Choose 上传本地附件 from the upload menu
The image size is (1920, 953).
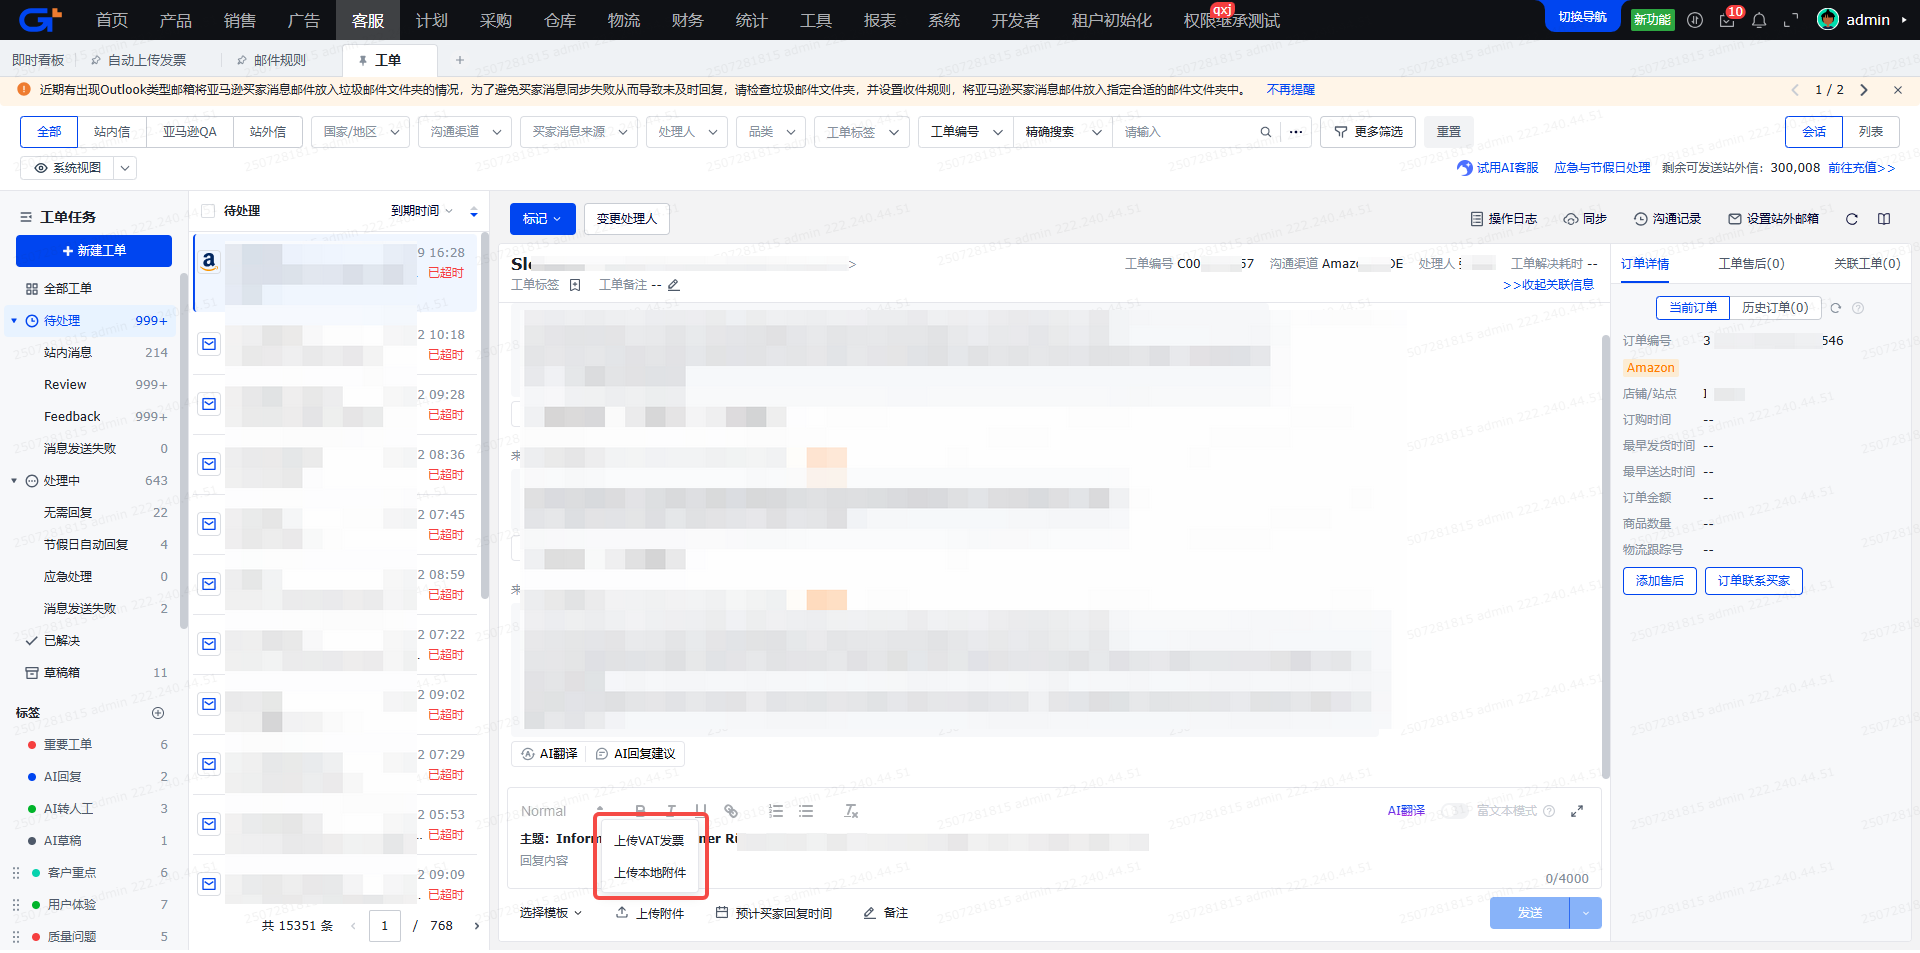click(650, 873)
